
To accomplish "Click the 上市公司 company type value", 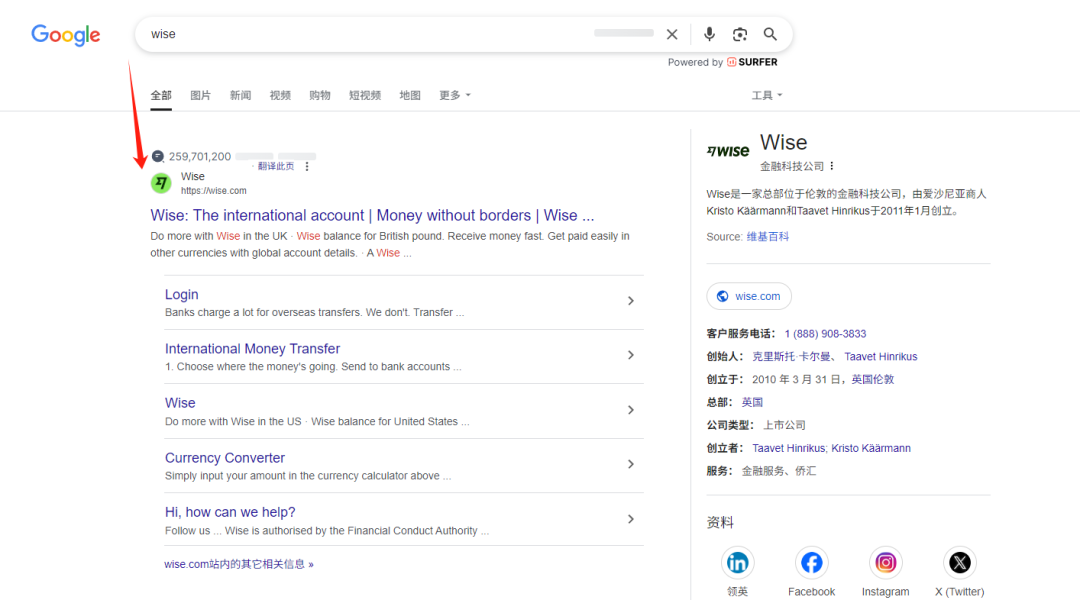I will [784, 425].
